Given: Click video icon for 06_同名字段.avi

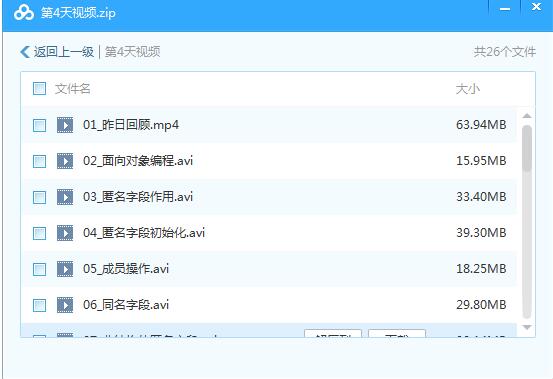Looking at the screenshot, I should coord(65,305).
